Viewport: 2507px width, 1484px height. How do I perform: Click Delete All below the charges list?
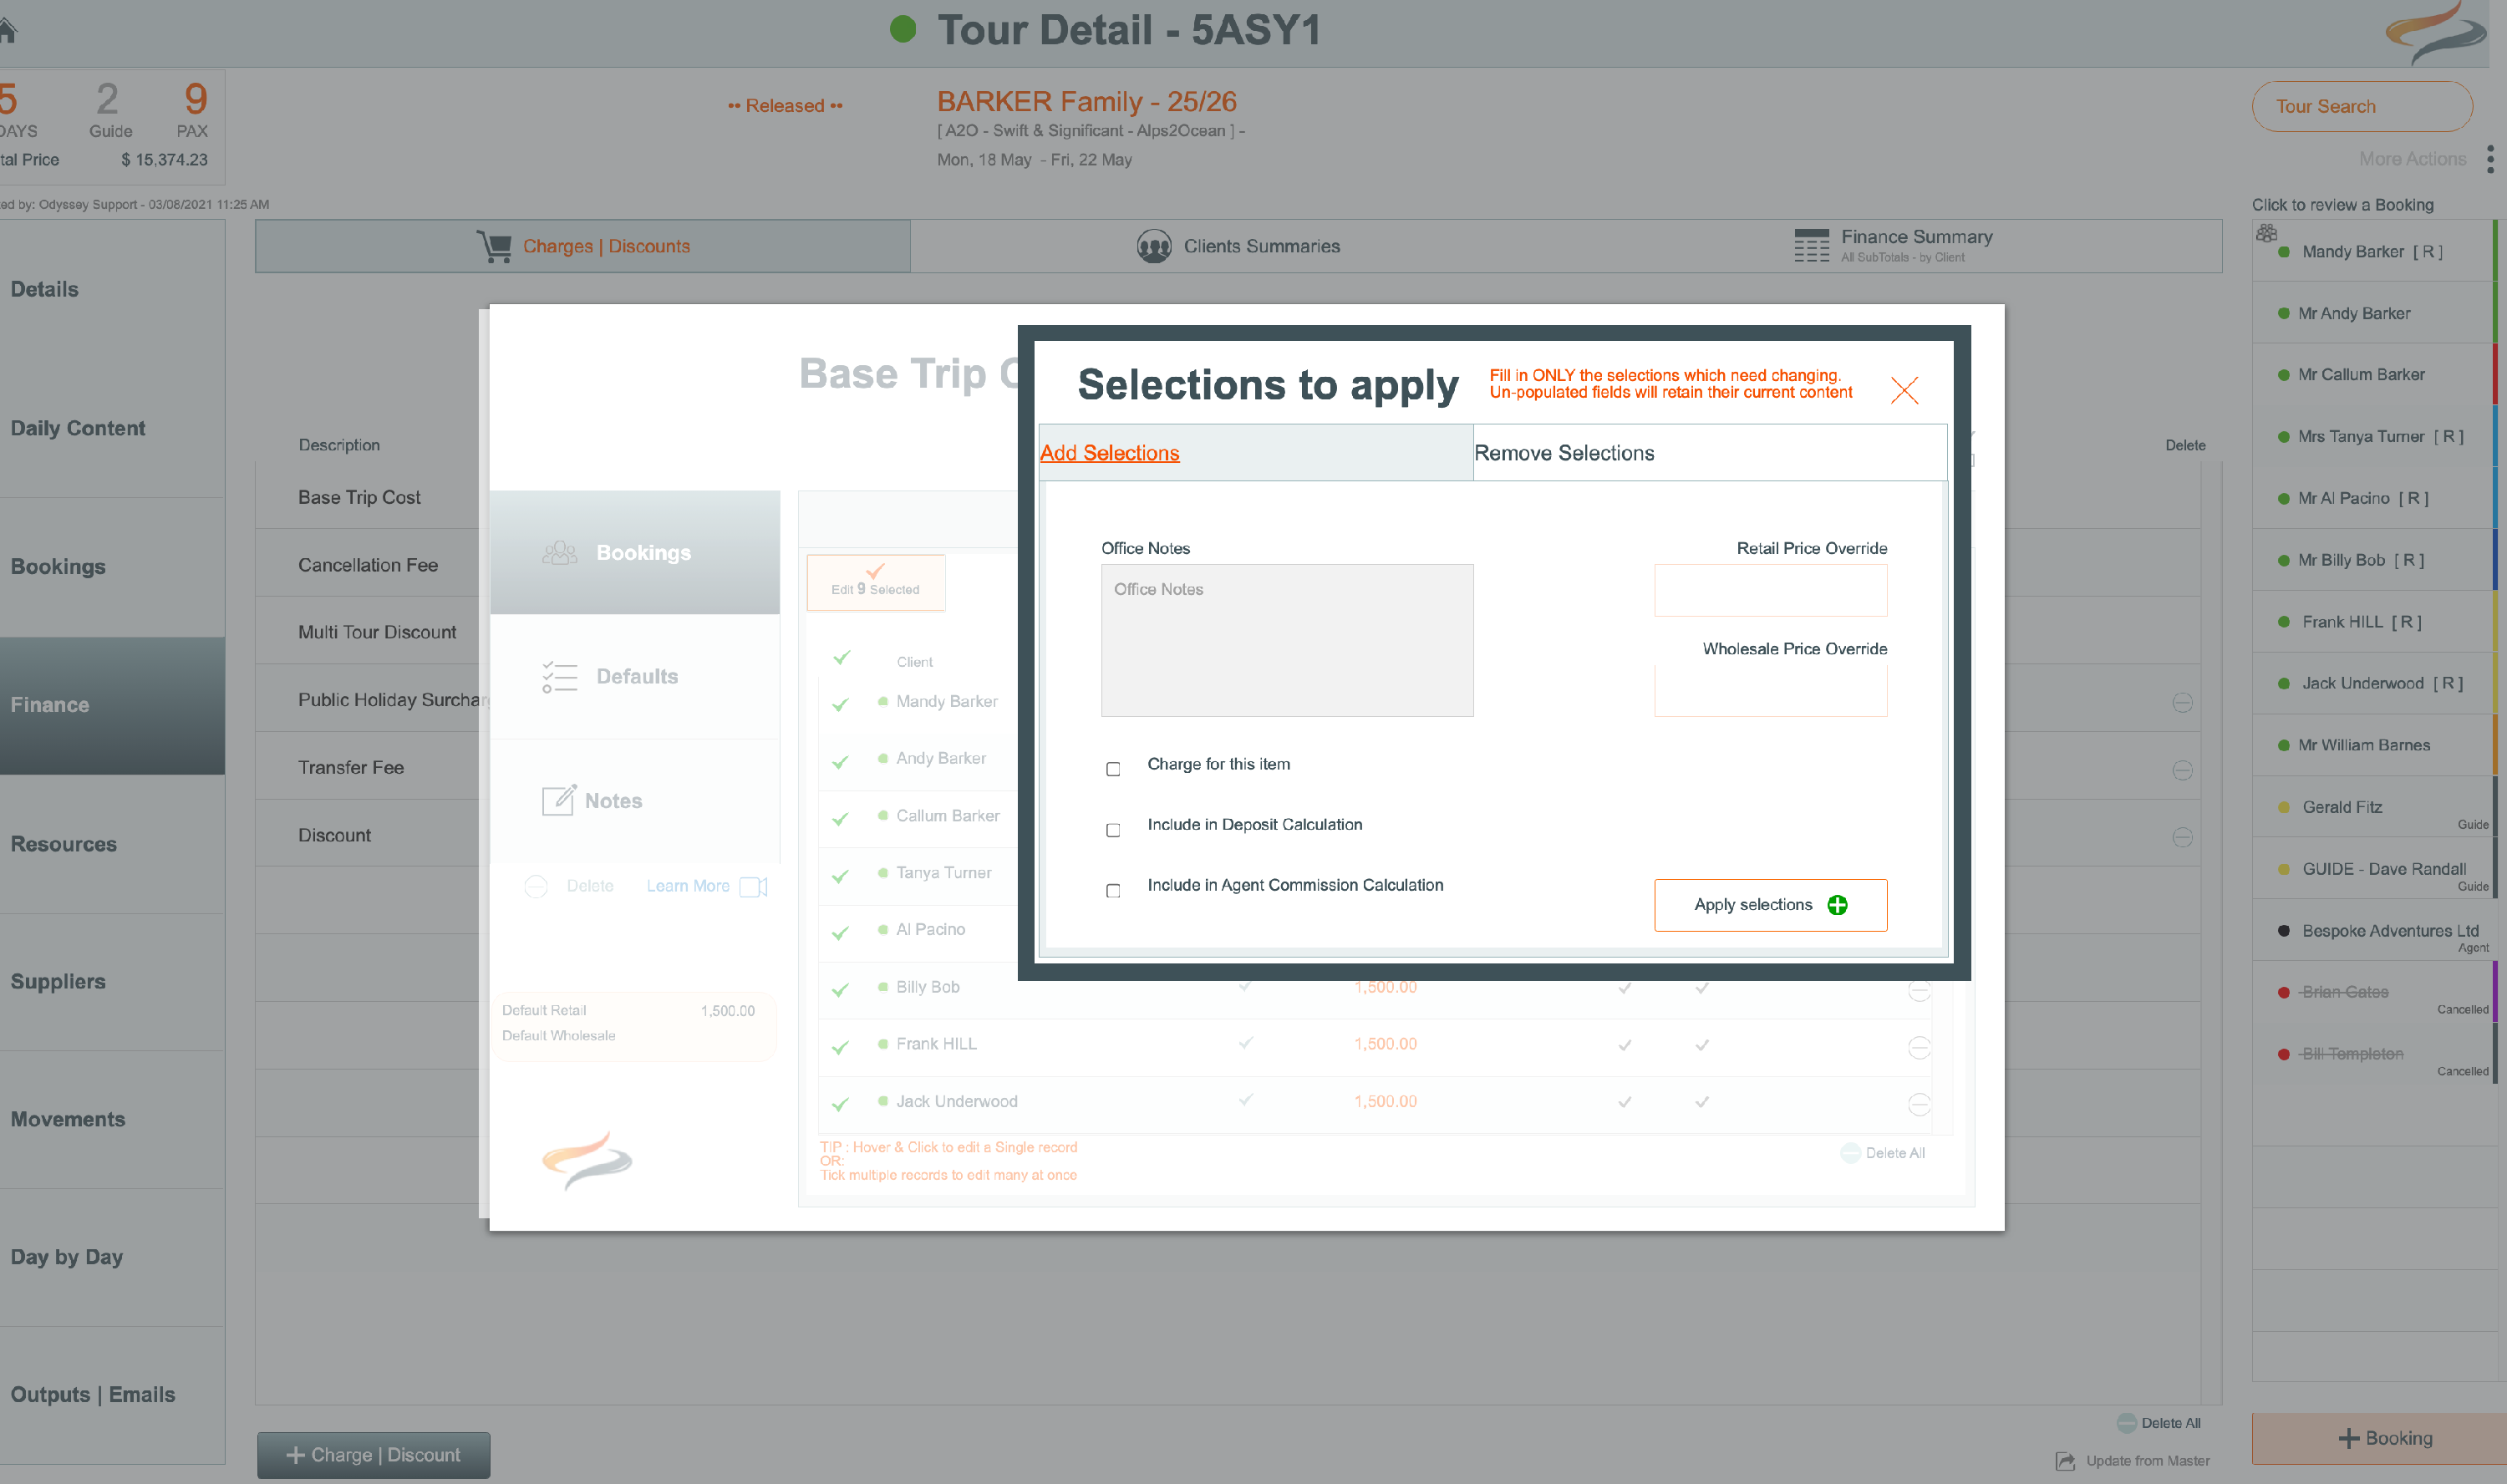[2159, 1423]
